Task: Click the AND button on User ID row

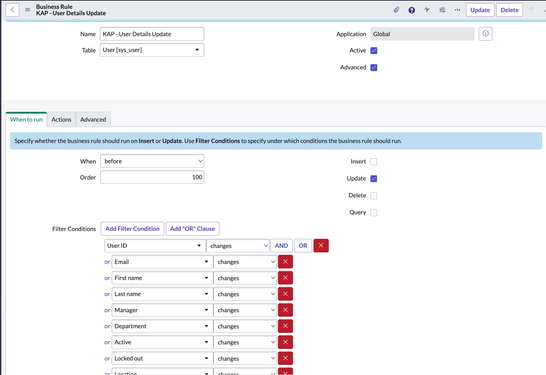Action: pyautogui.click(x=281, y=245)
